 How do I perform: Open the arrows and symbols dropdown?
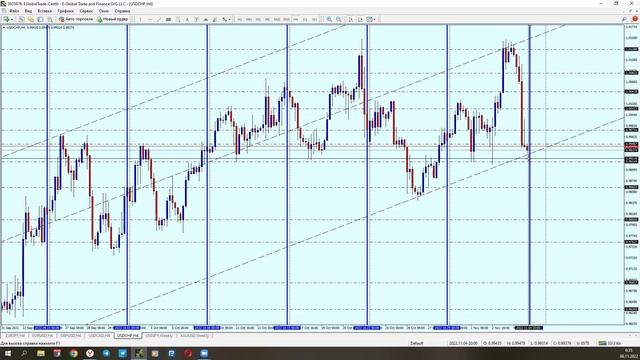point(226,19)
